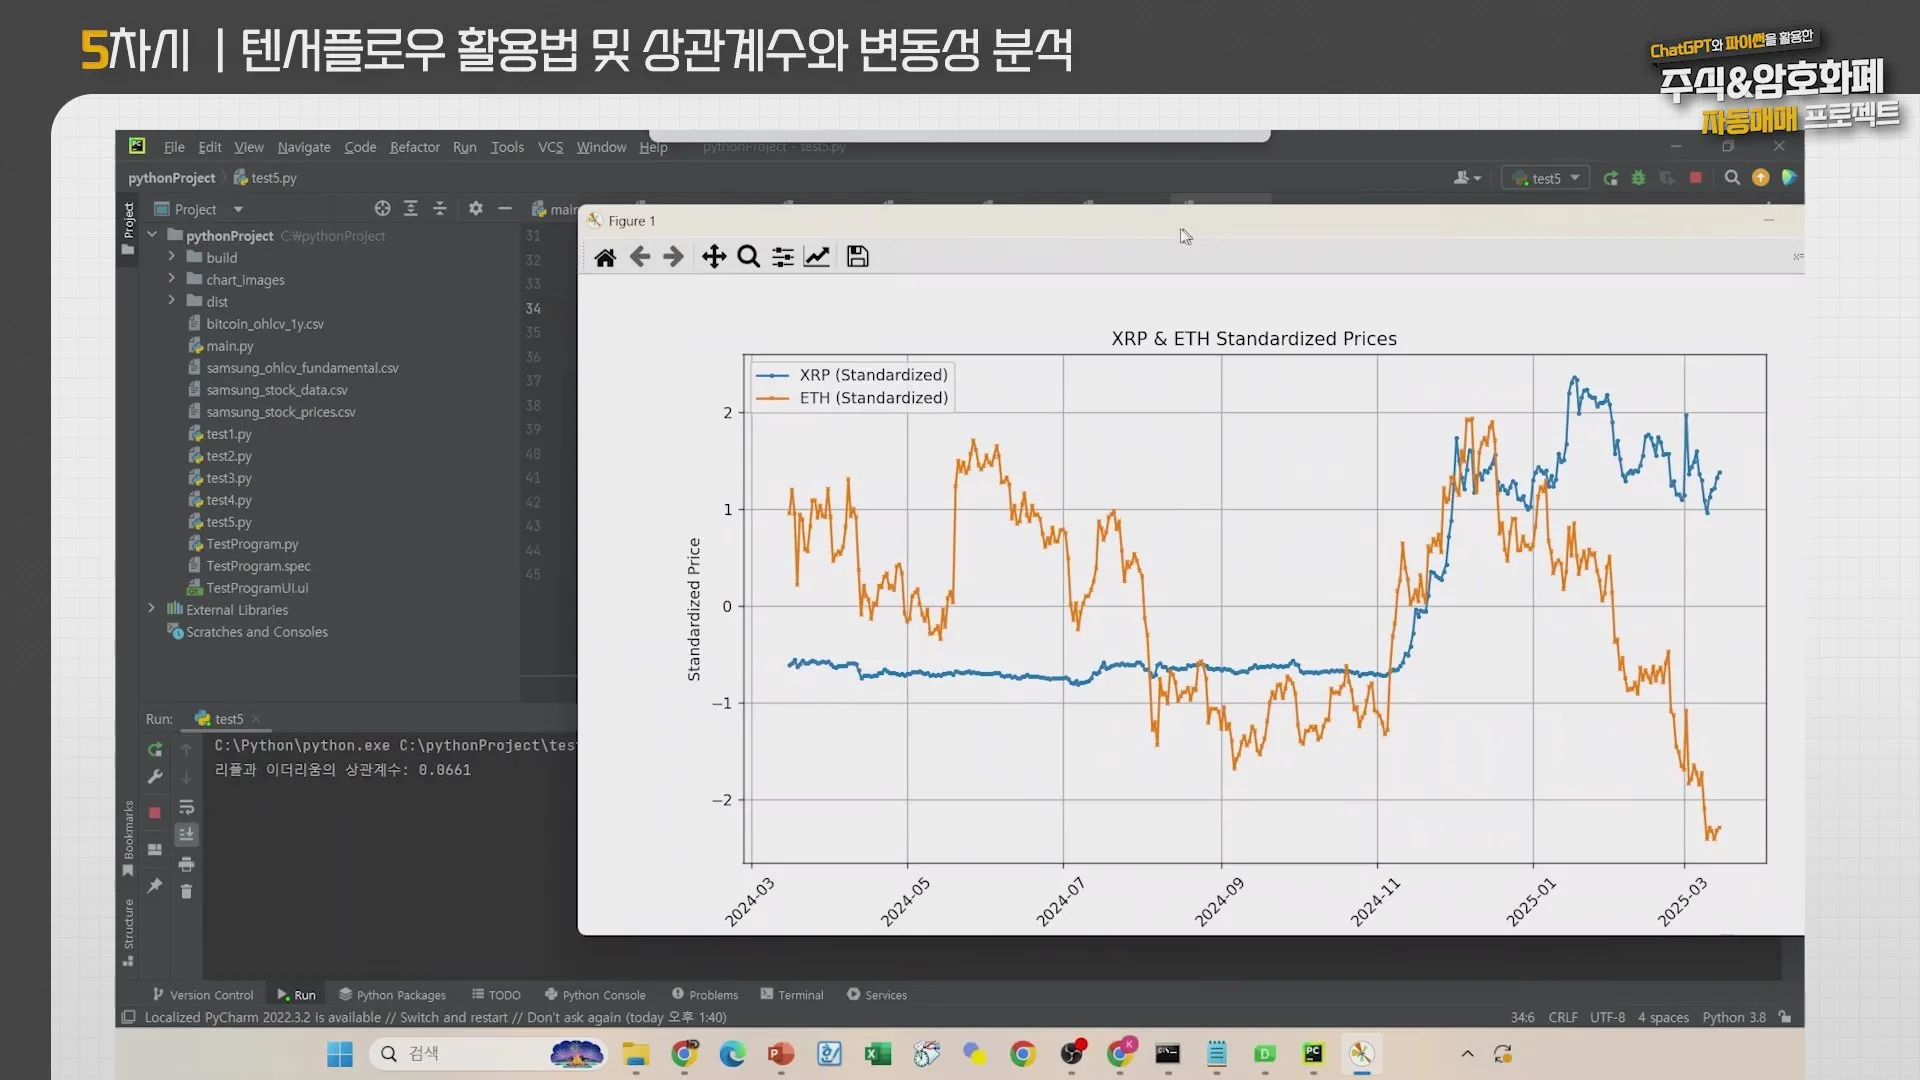
Task: Clear all Run console output with trash
Action: coord(186,891)
